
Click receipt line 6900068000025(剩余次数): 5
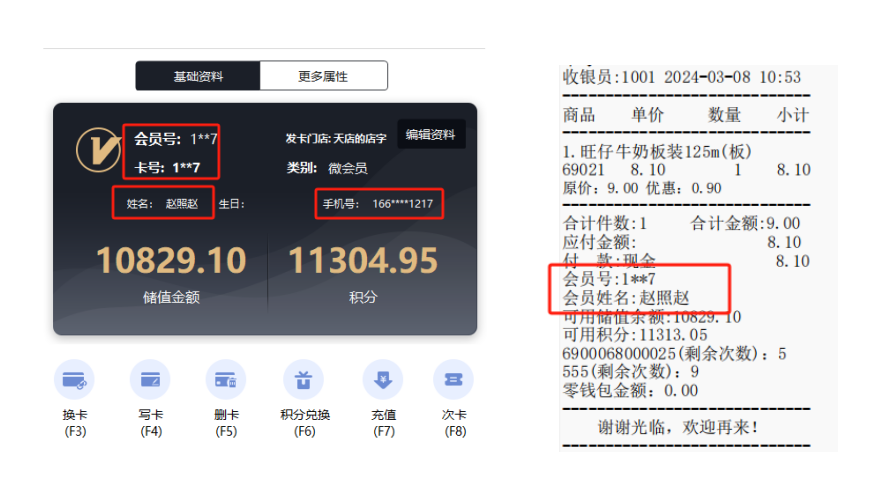pos(674,353)
